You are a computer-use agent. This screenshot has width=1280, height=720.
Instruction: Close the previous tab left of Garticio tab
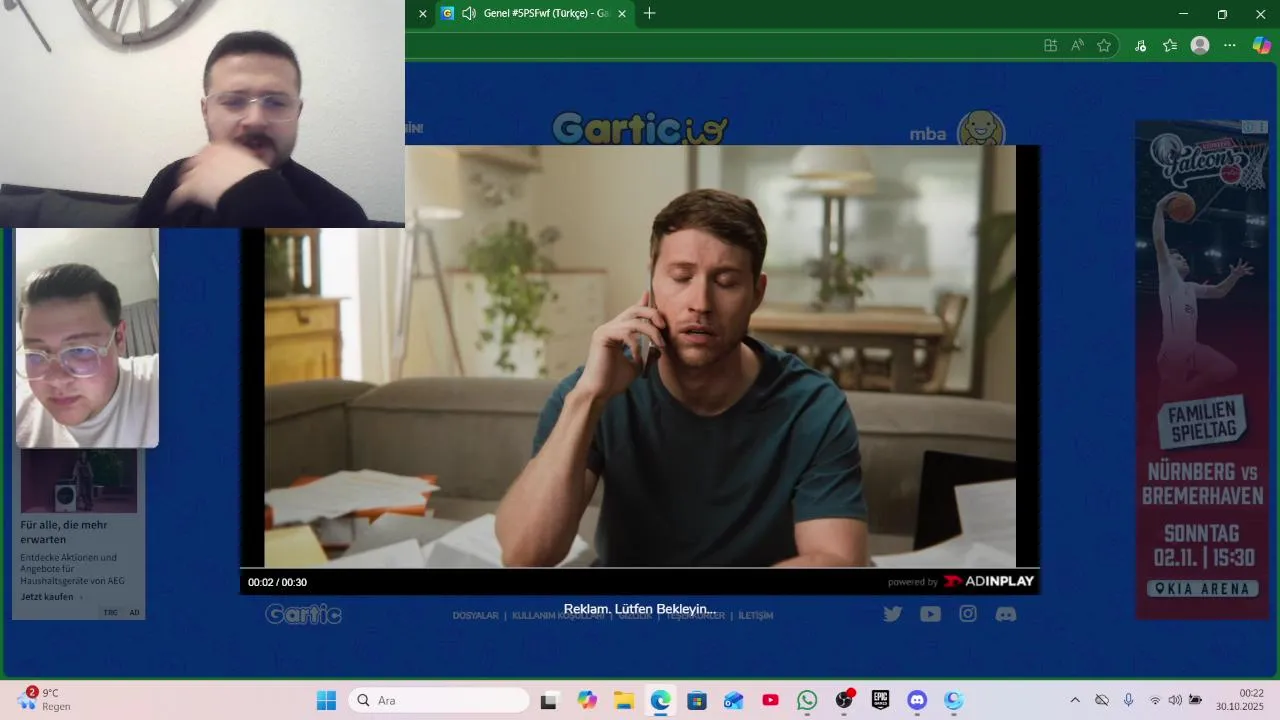tap(422, 14)
